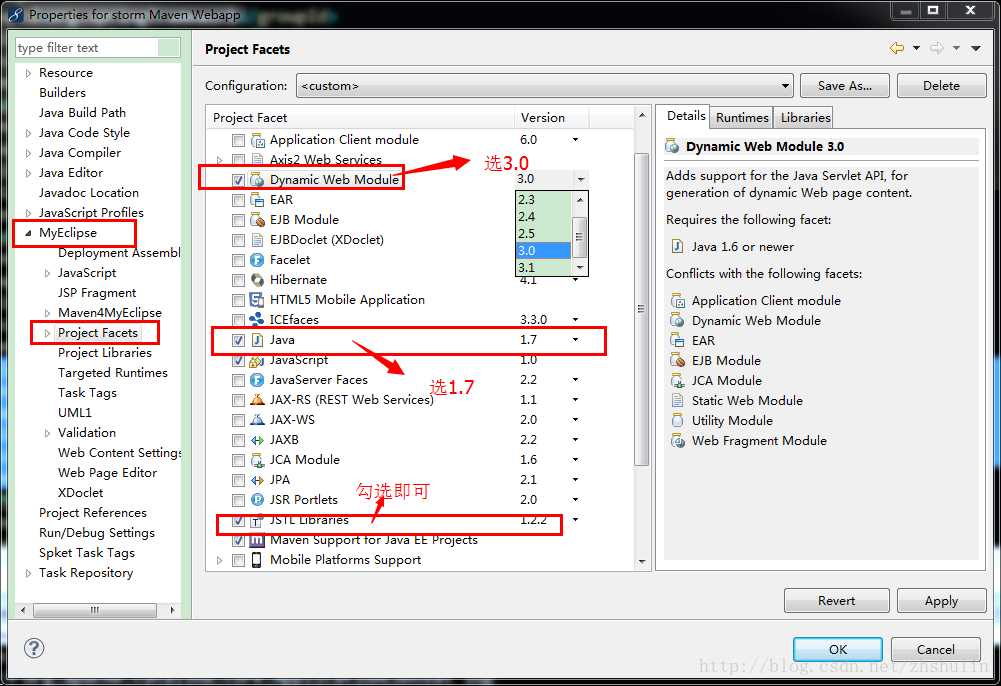Click the Maven Support for Java EE icon
The height and width of the screenshot is (686, 1001).
pos(257,541)
